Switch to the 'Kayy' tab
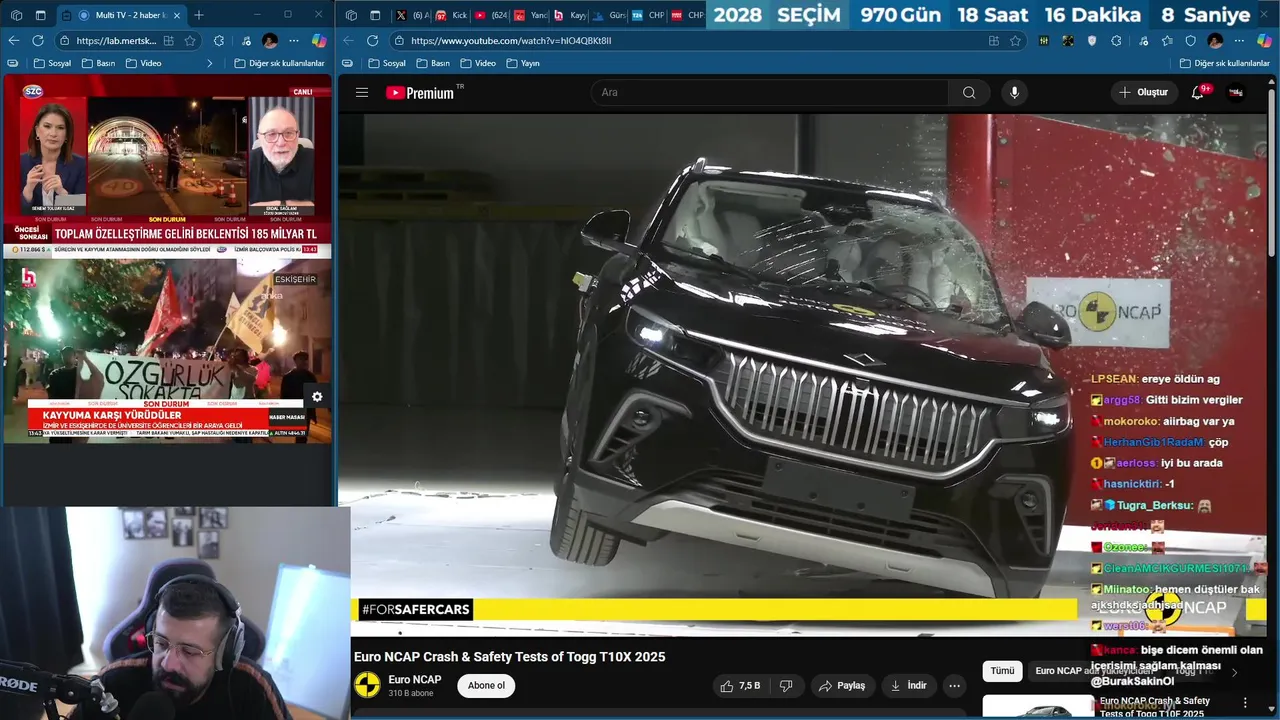 (x=570, y=15)
